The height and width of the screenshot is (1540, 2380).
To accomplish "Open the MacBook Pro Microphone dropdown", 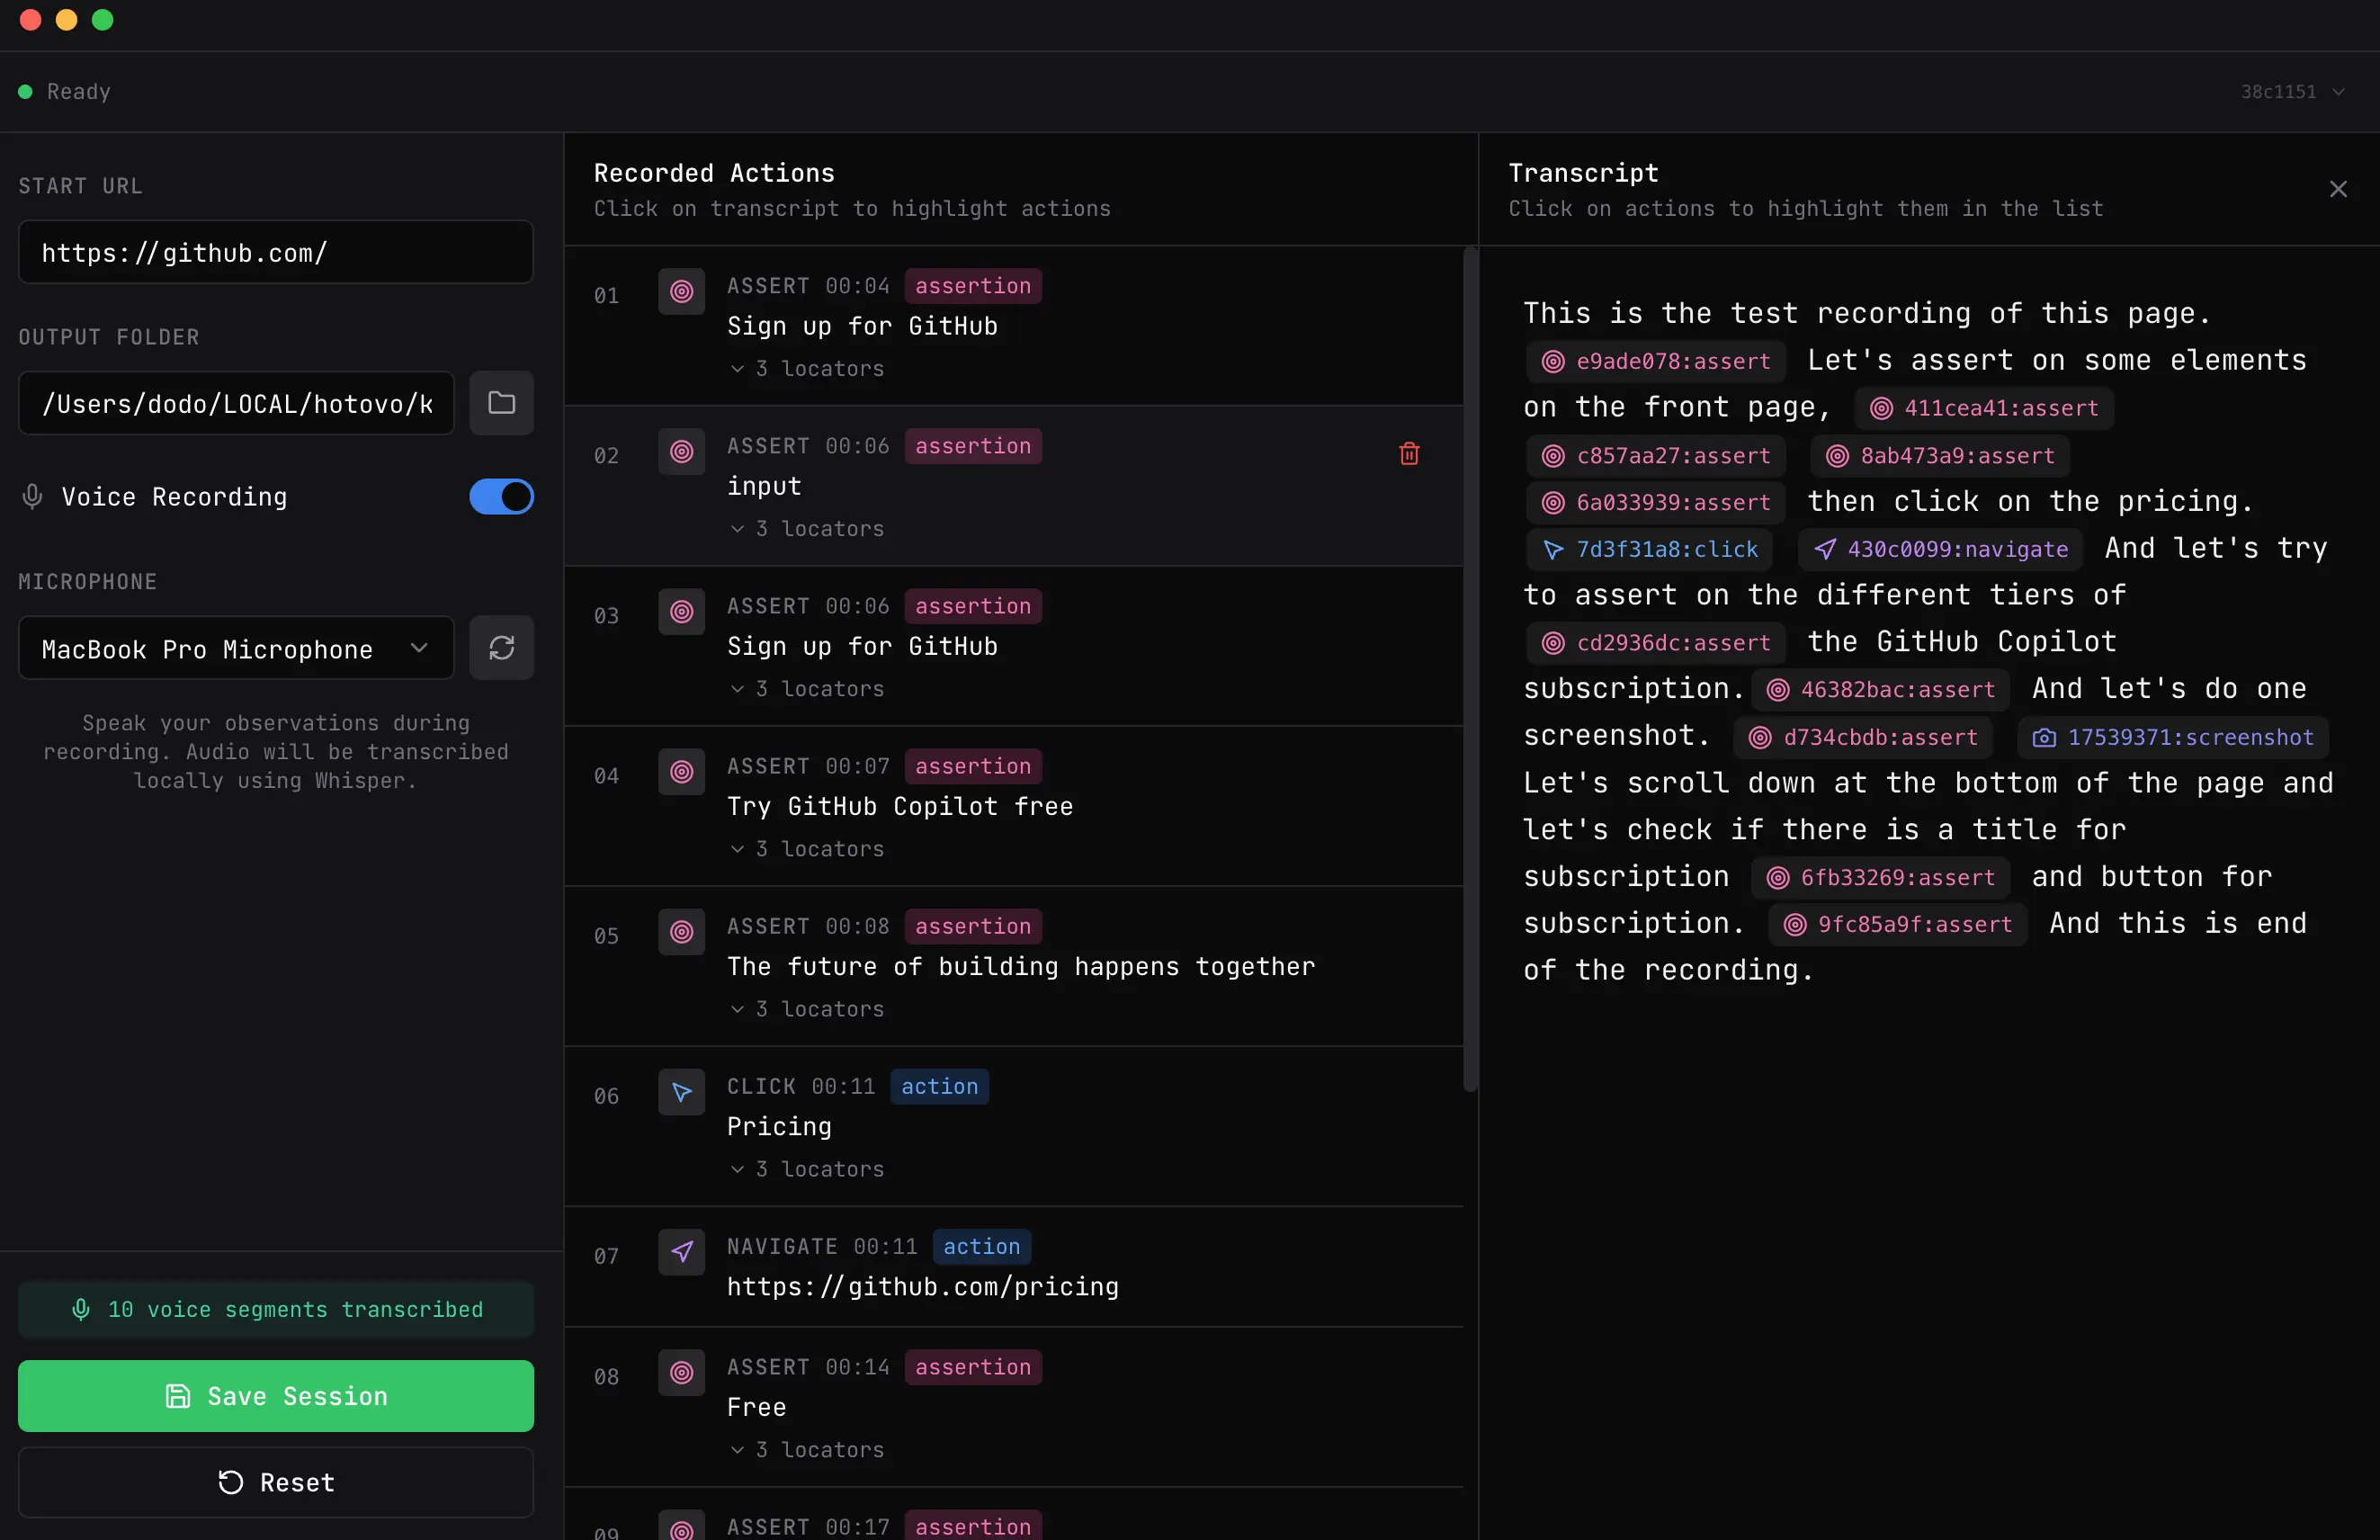I will (x=235, y=648).
